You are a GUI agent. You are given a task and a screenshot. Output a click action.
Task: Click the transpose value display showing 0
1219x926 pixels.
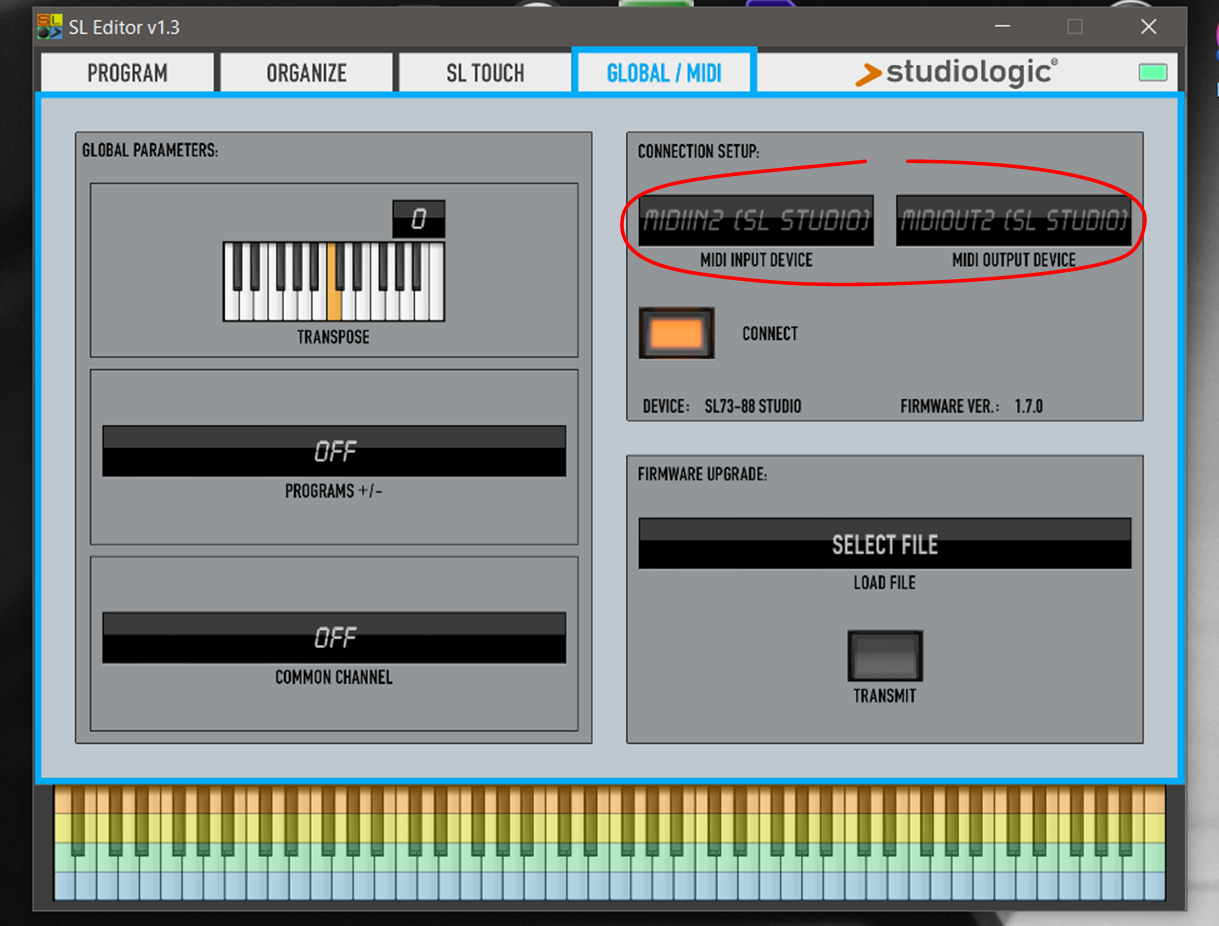click(x=418, y=219)
